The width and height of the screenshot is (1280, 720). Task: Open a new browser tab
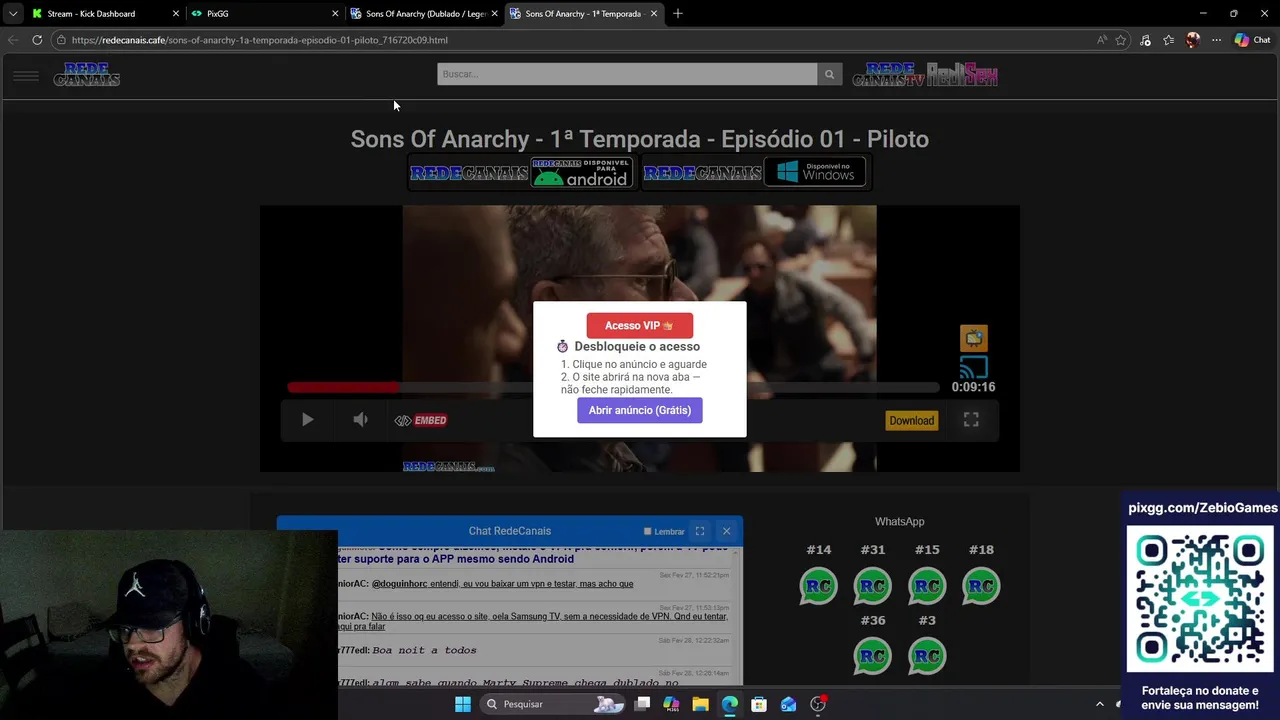click(677, 14)
